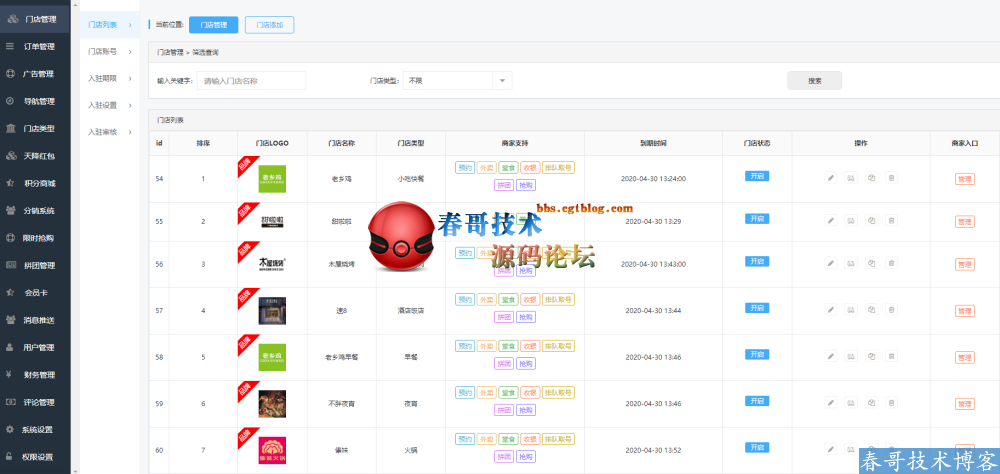Focus the 请输入门店名称 keyword field
The width and height of the screenshot is (1000, 474).
pyautogui.click(x=251, y=80)
